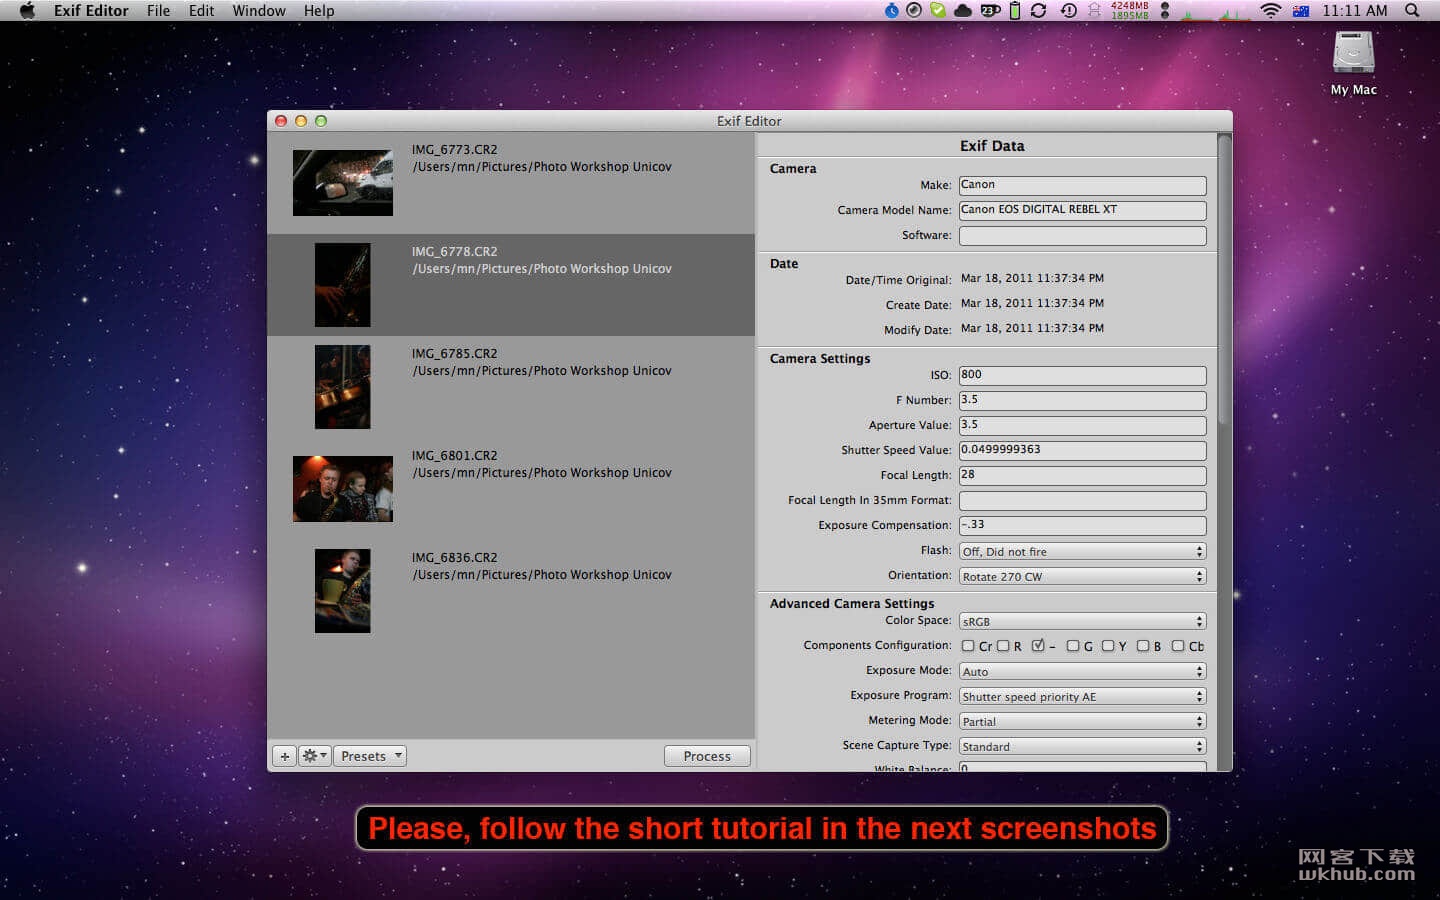Select the IMG_6773.CR2 thumbnail
Screen dimensions: 1440x900
(x=343, y=183)
